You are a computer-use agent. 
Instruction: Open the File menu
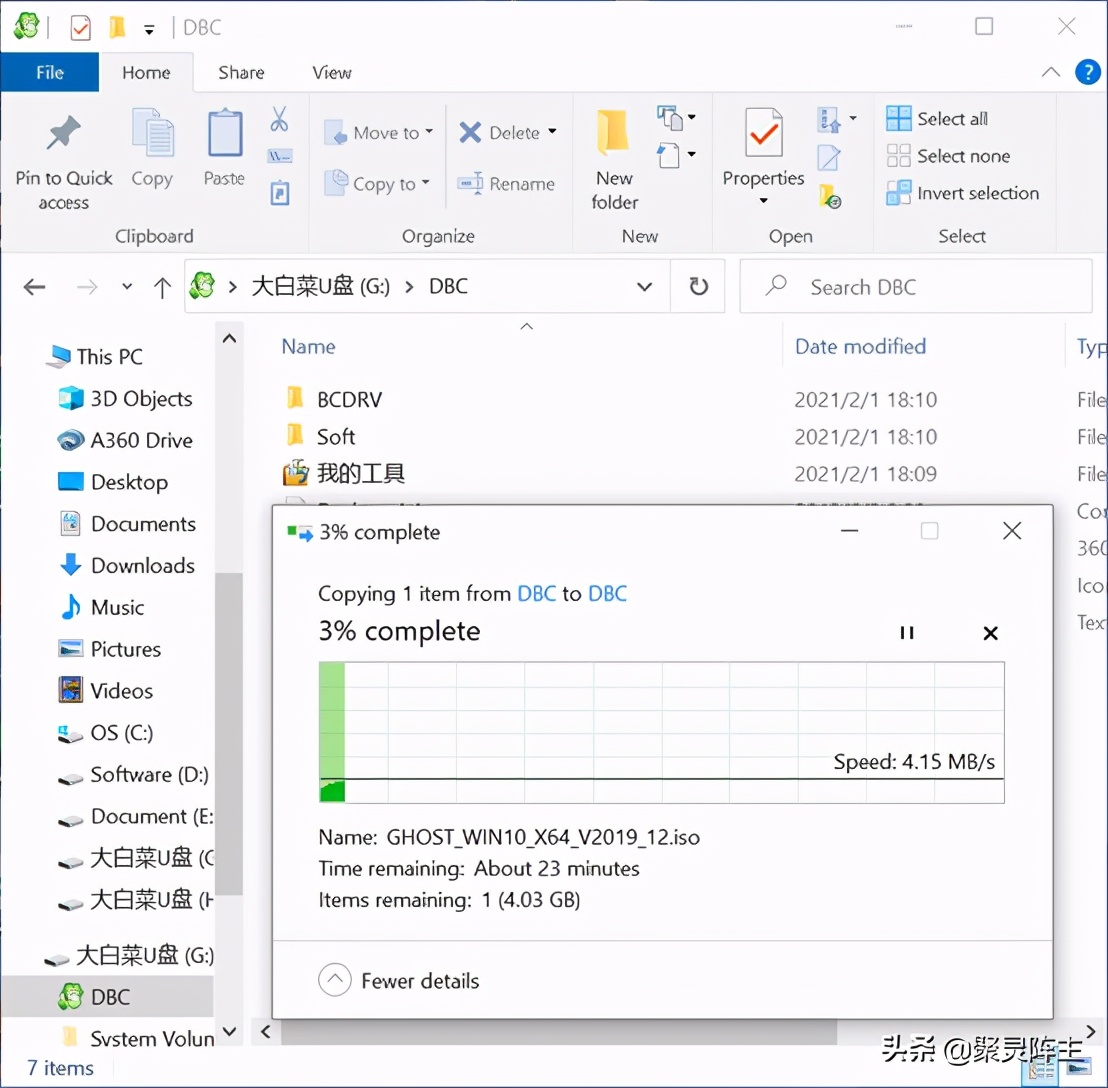(49, 72)
